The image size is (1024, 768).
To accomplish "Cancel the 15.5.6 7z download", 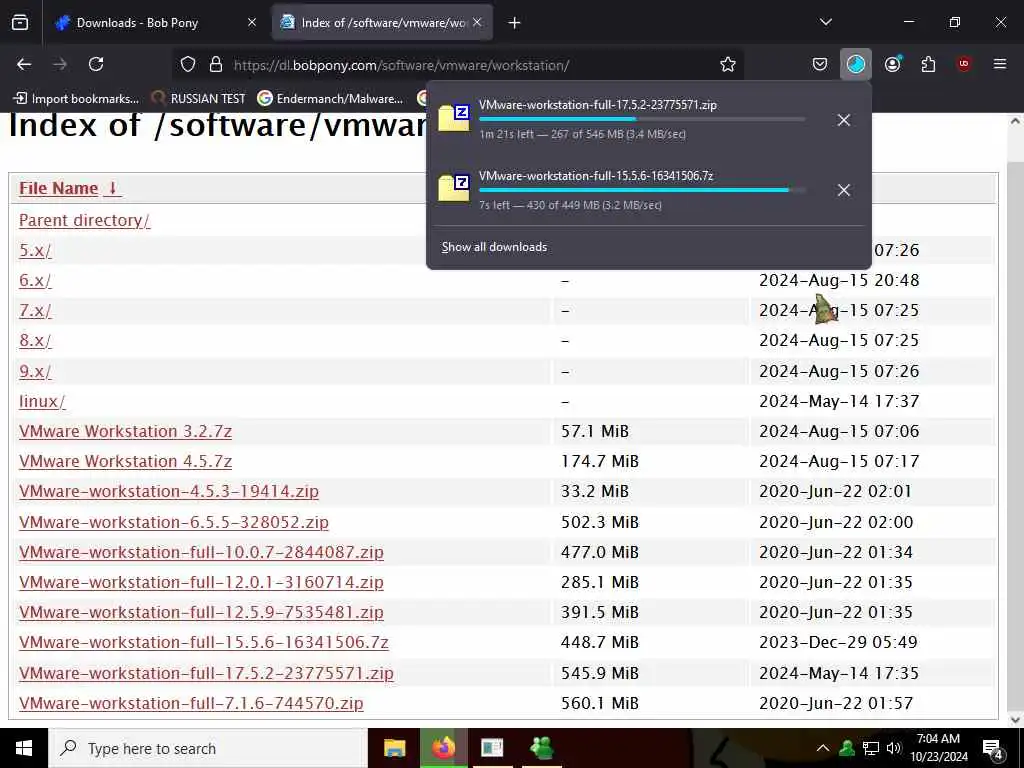I will point(844,190).
